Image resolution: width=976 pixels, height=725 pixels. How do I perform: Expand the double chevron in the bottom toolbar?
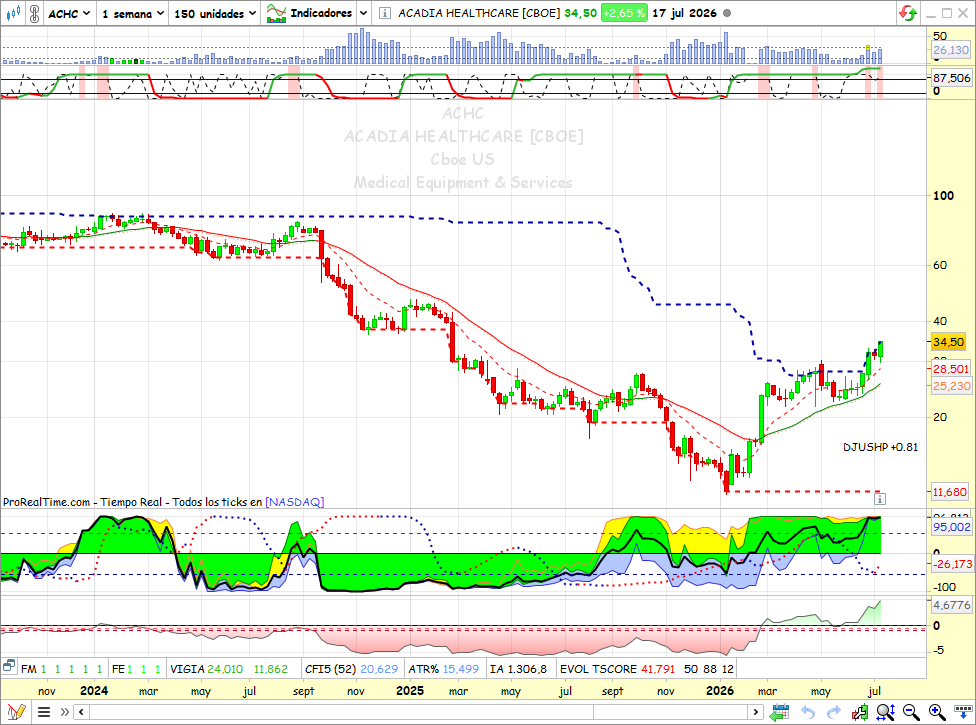64,711
